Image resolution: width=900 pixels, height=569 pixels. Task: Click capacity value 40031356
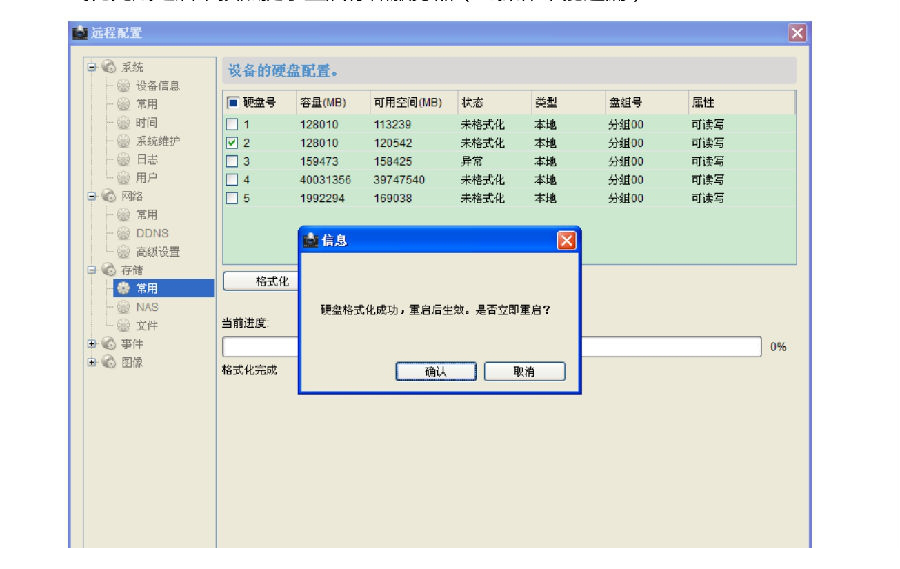point(325,180)
